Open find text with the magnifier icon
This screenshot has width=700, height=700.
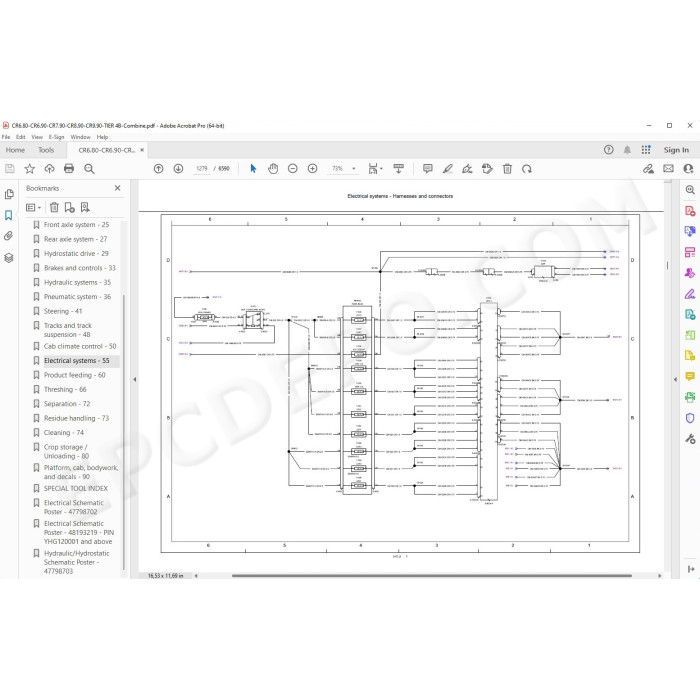click(x=89, y=169)
